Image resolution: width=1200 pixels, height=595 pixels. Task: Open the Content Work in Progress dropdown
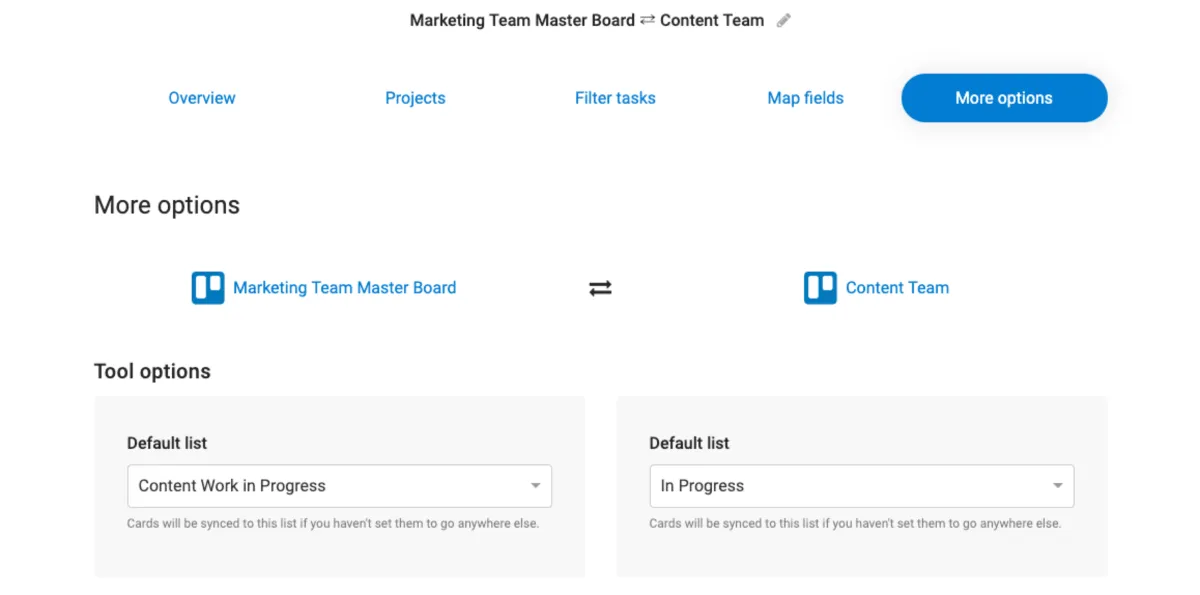[x=330, y=486]
